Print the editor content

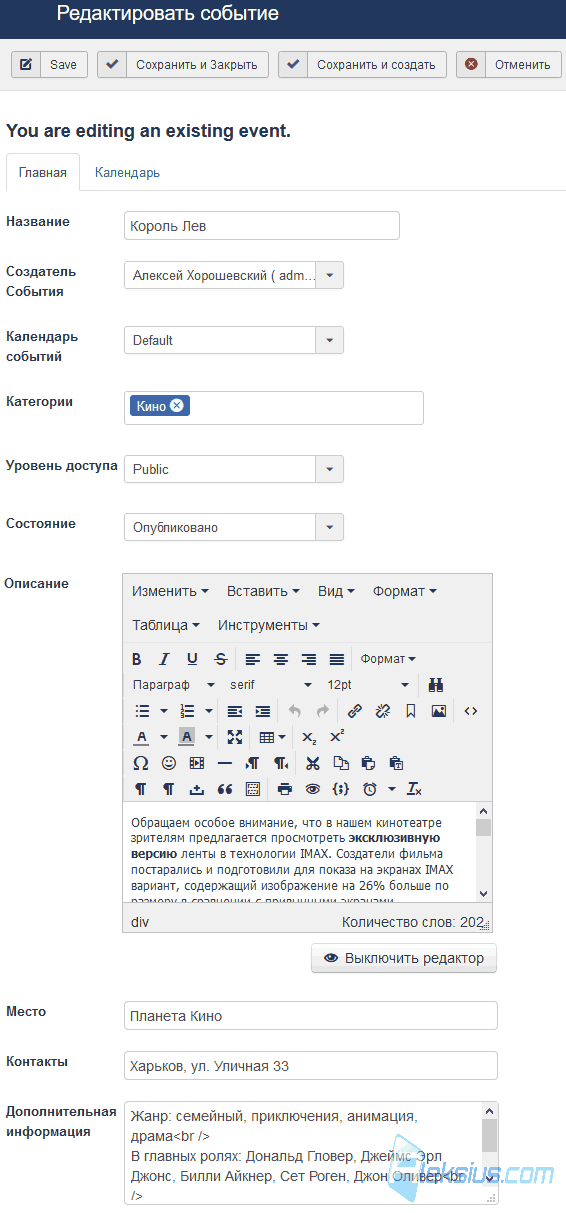point(285,789)
